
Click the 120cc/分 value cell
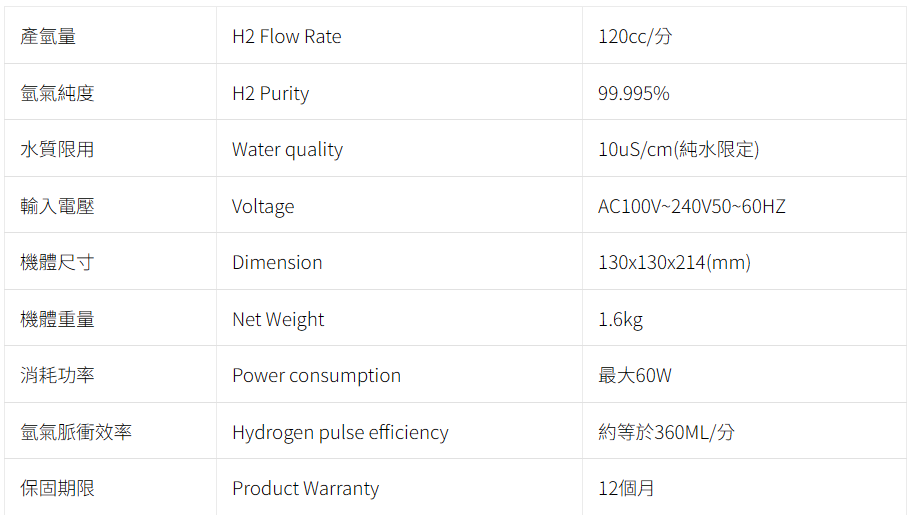(x=635, y=37)
